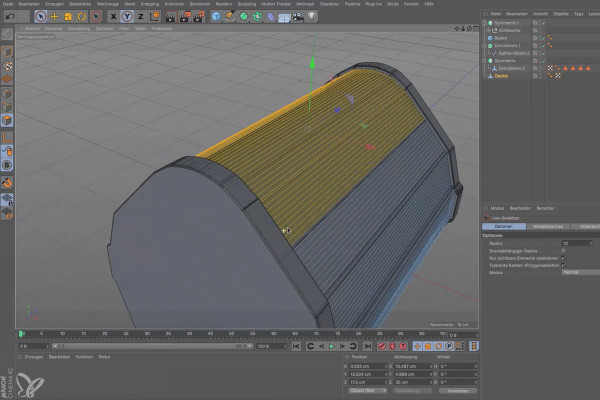Toggle the X axis lock
The height and width of the screenshot is (400, 600).
[x=113, y=16]
